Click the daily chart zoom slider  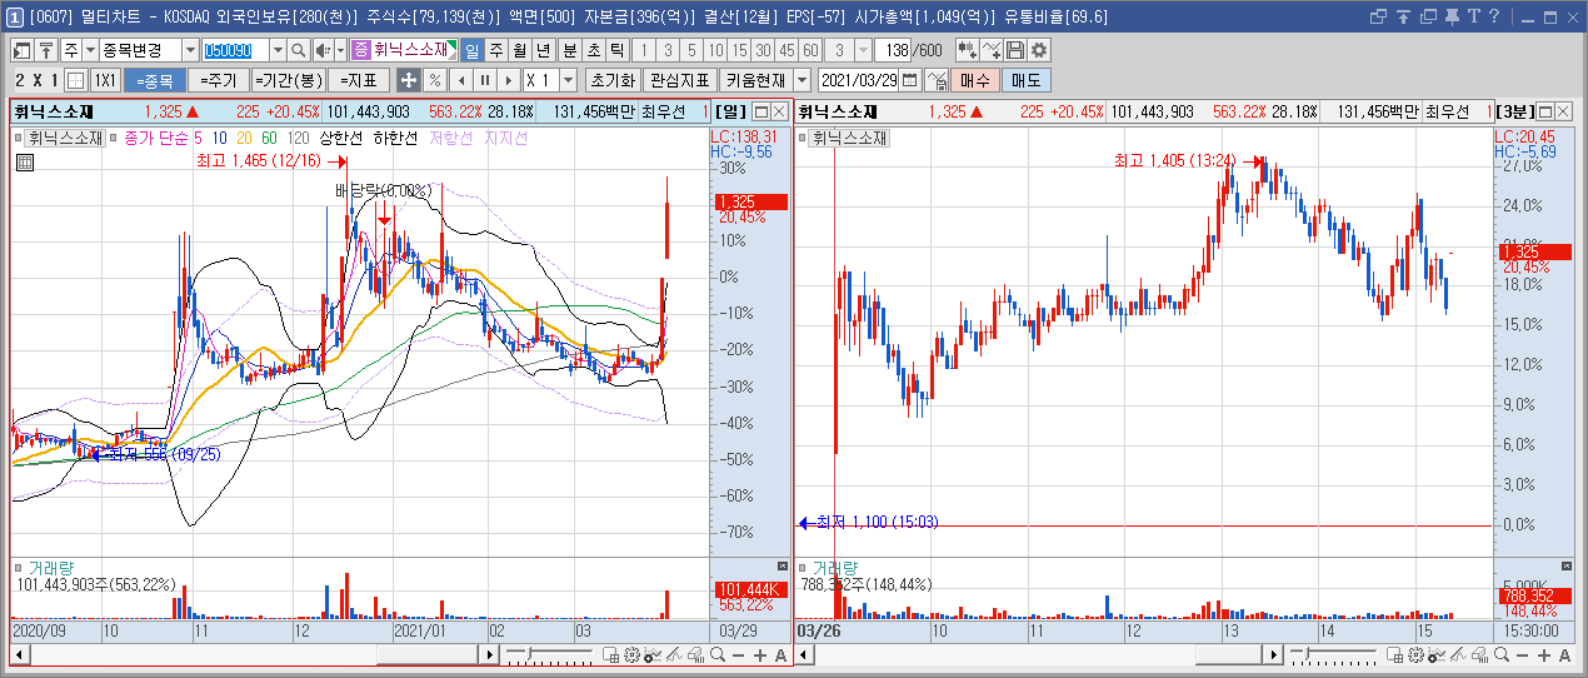click(549, 655)
